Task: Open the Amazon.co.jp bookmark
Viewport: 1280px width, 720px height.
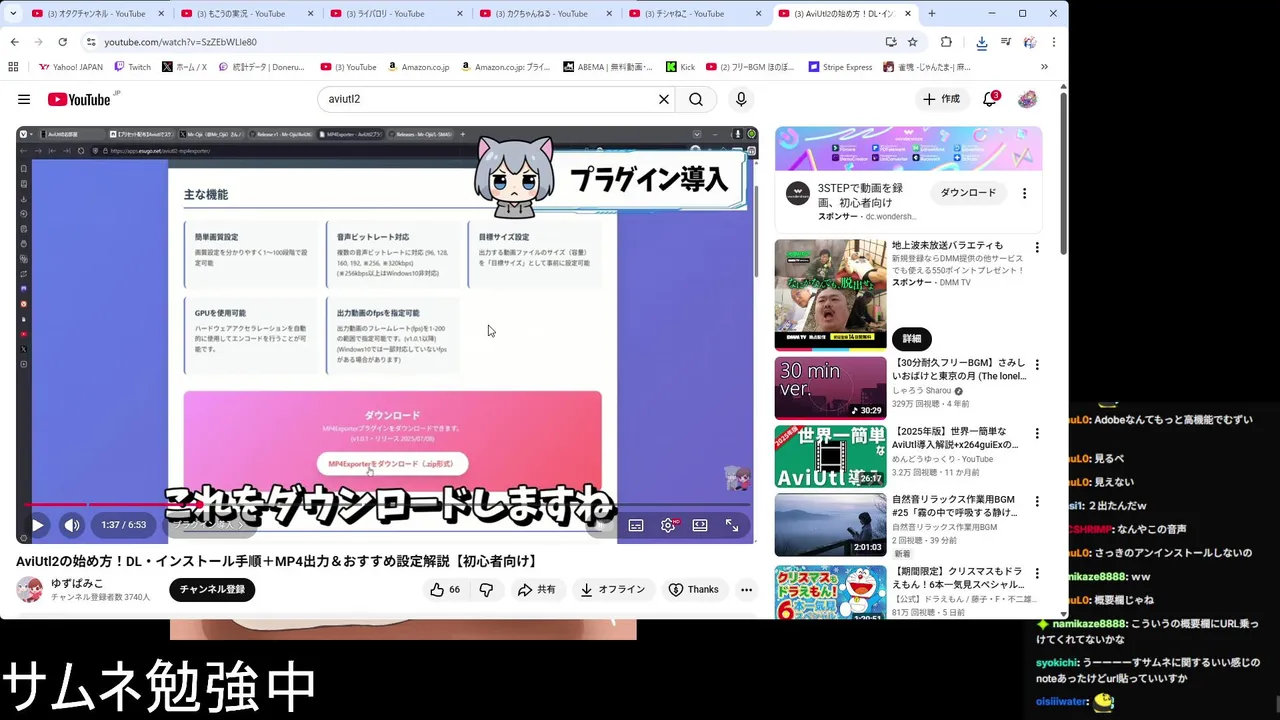Action: (418, 67)
